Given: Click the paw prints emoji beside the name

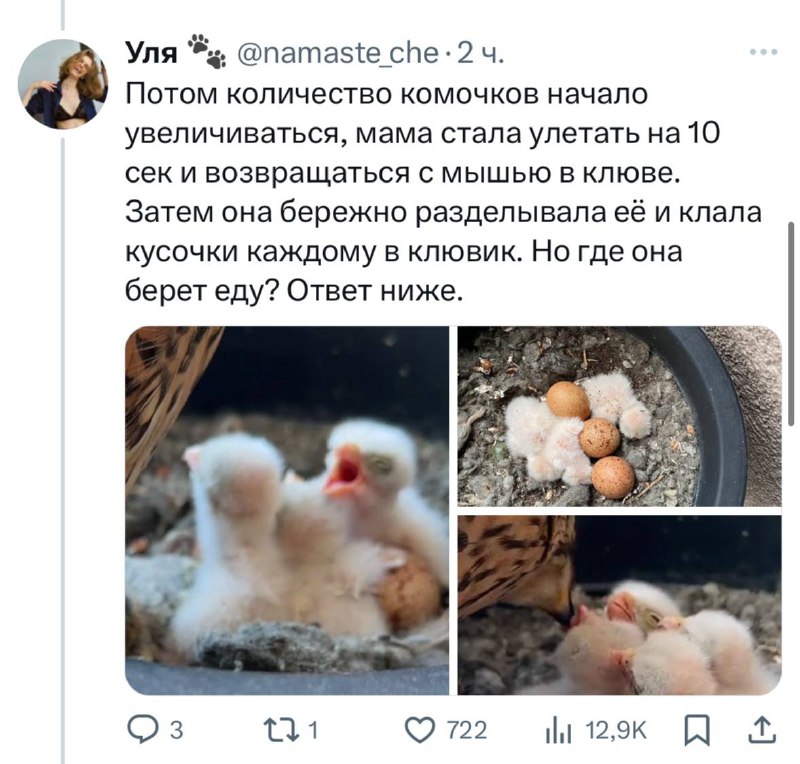Looking at the screenshot, I should (x=207, y=52).
